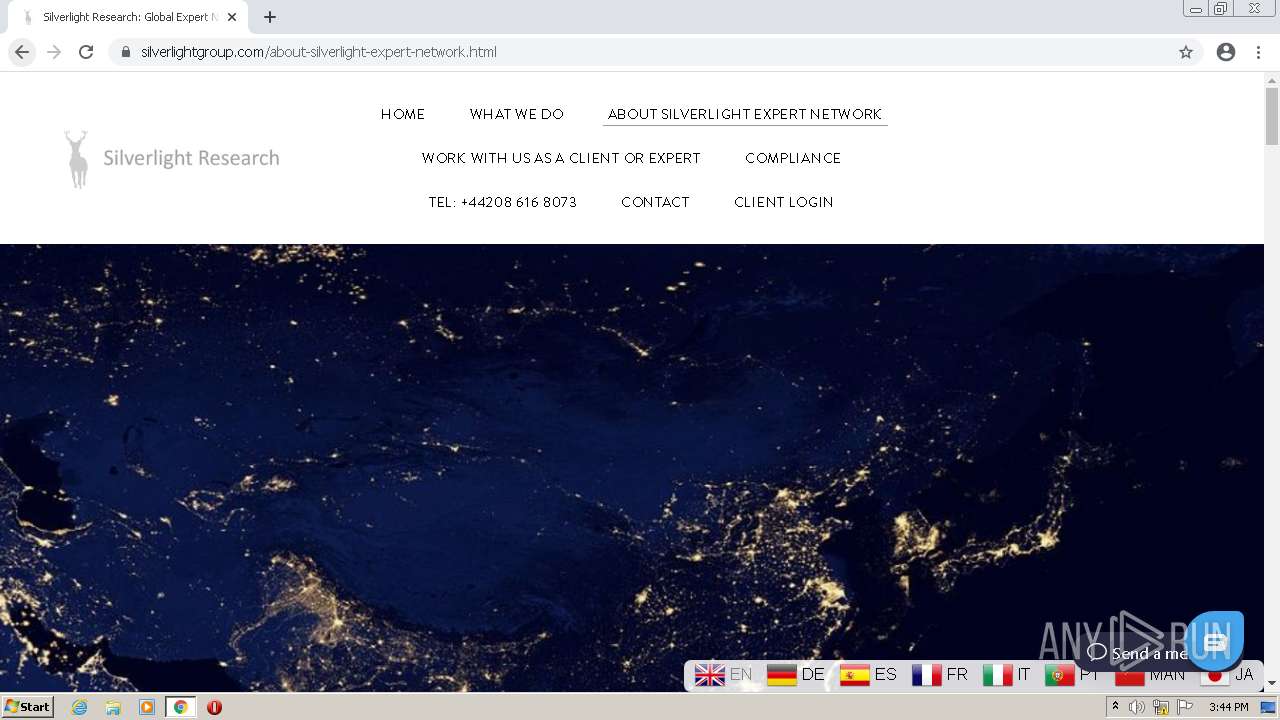Switch language to Spanish via ES flag
Screen dimensions: 1280x720
click(868, 675)
